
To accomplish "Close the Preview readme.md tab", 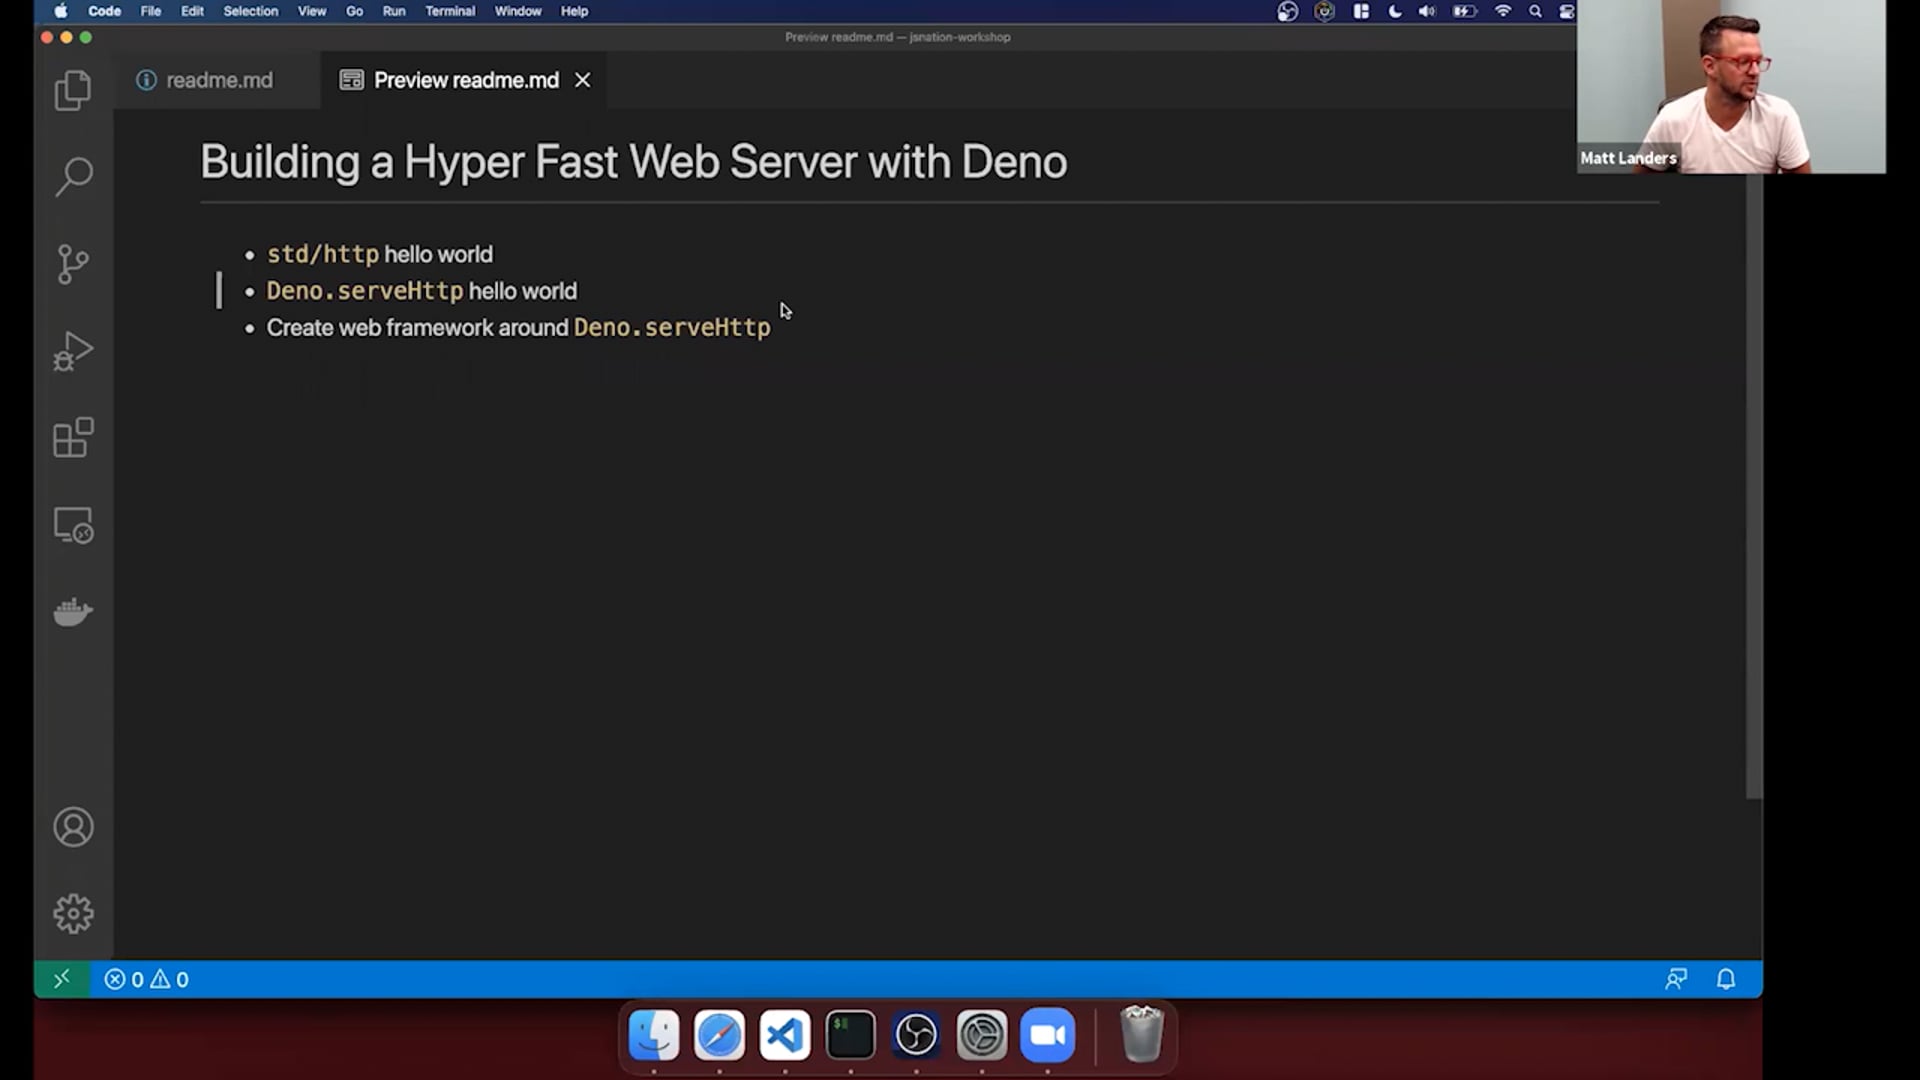I will pos(582,80).
